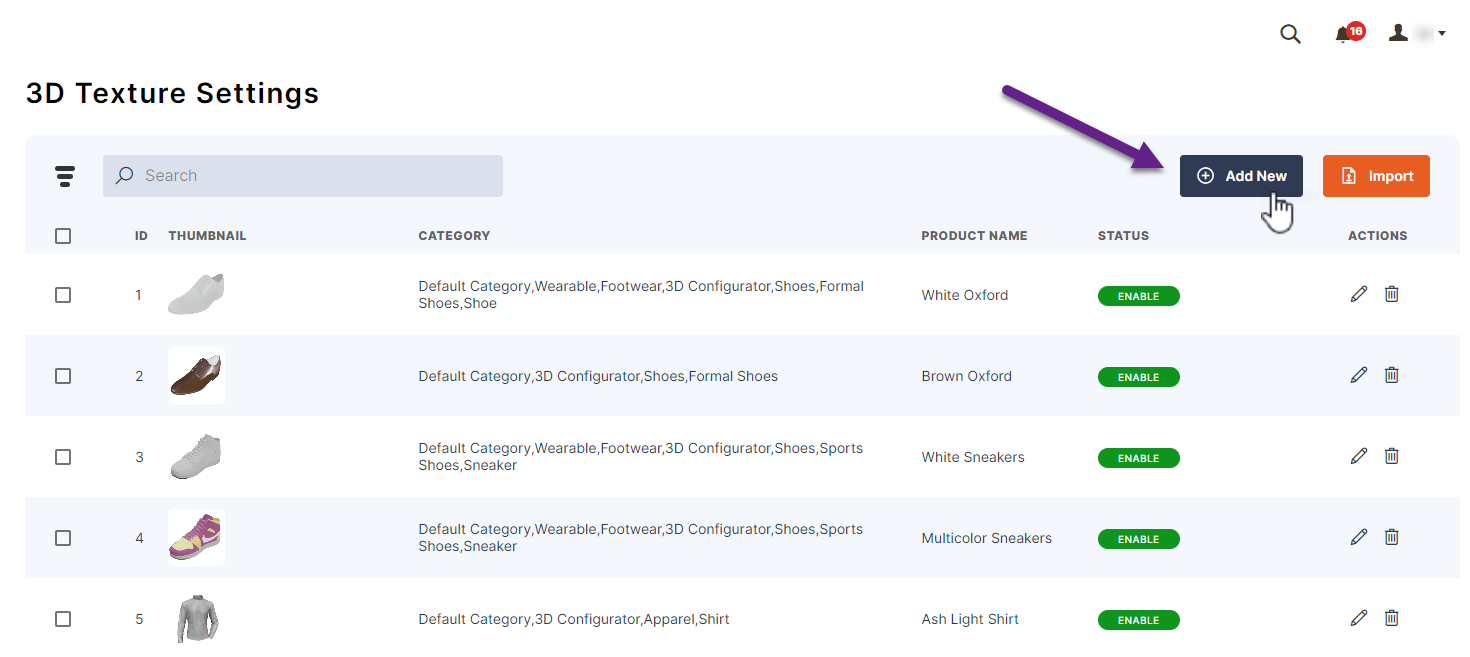The image size is (1470, 657).
Task: Delete the Ash Light Shirt row
Action: (1391, 618)
